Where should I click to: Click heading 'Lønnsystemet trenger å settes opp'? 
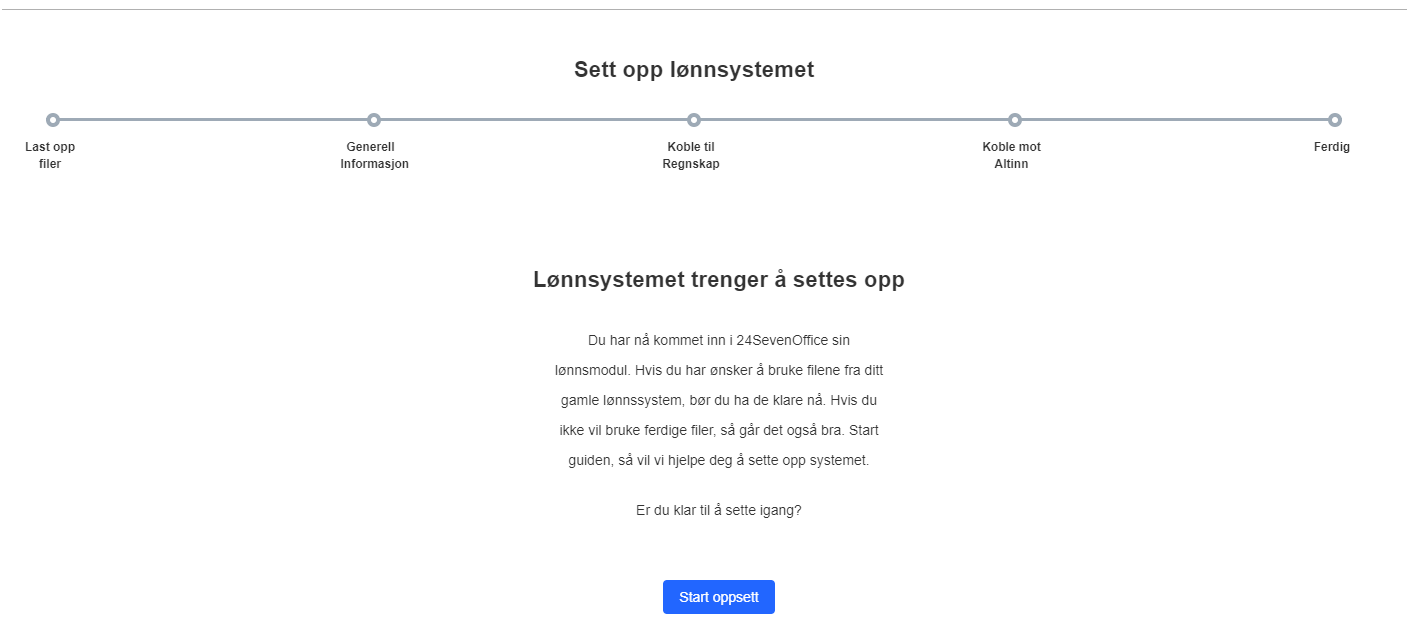(718, 280)
